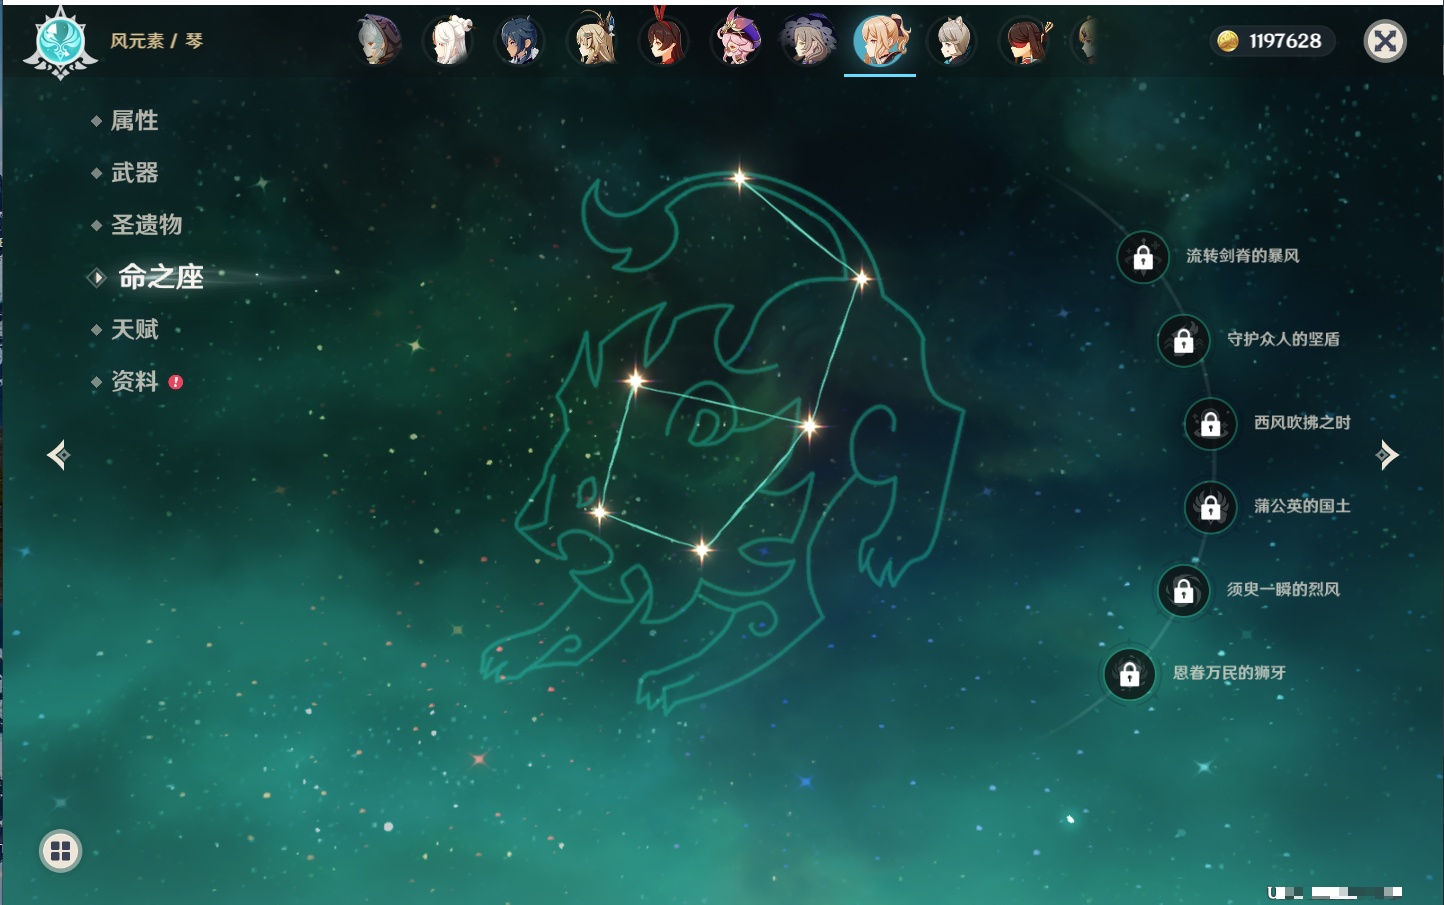Screen dimensions: 1444x905
Task: Click the 风元素 / 琴 title text
Action: coord(156,41)
